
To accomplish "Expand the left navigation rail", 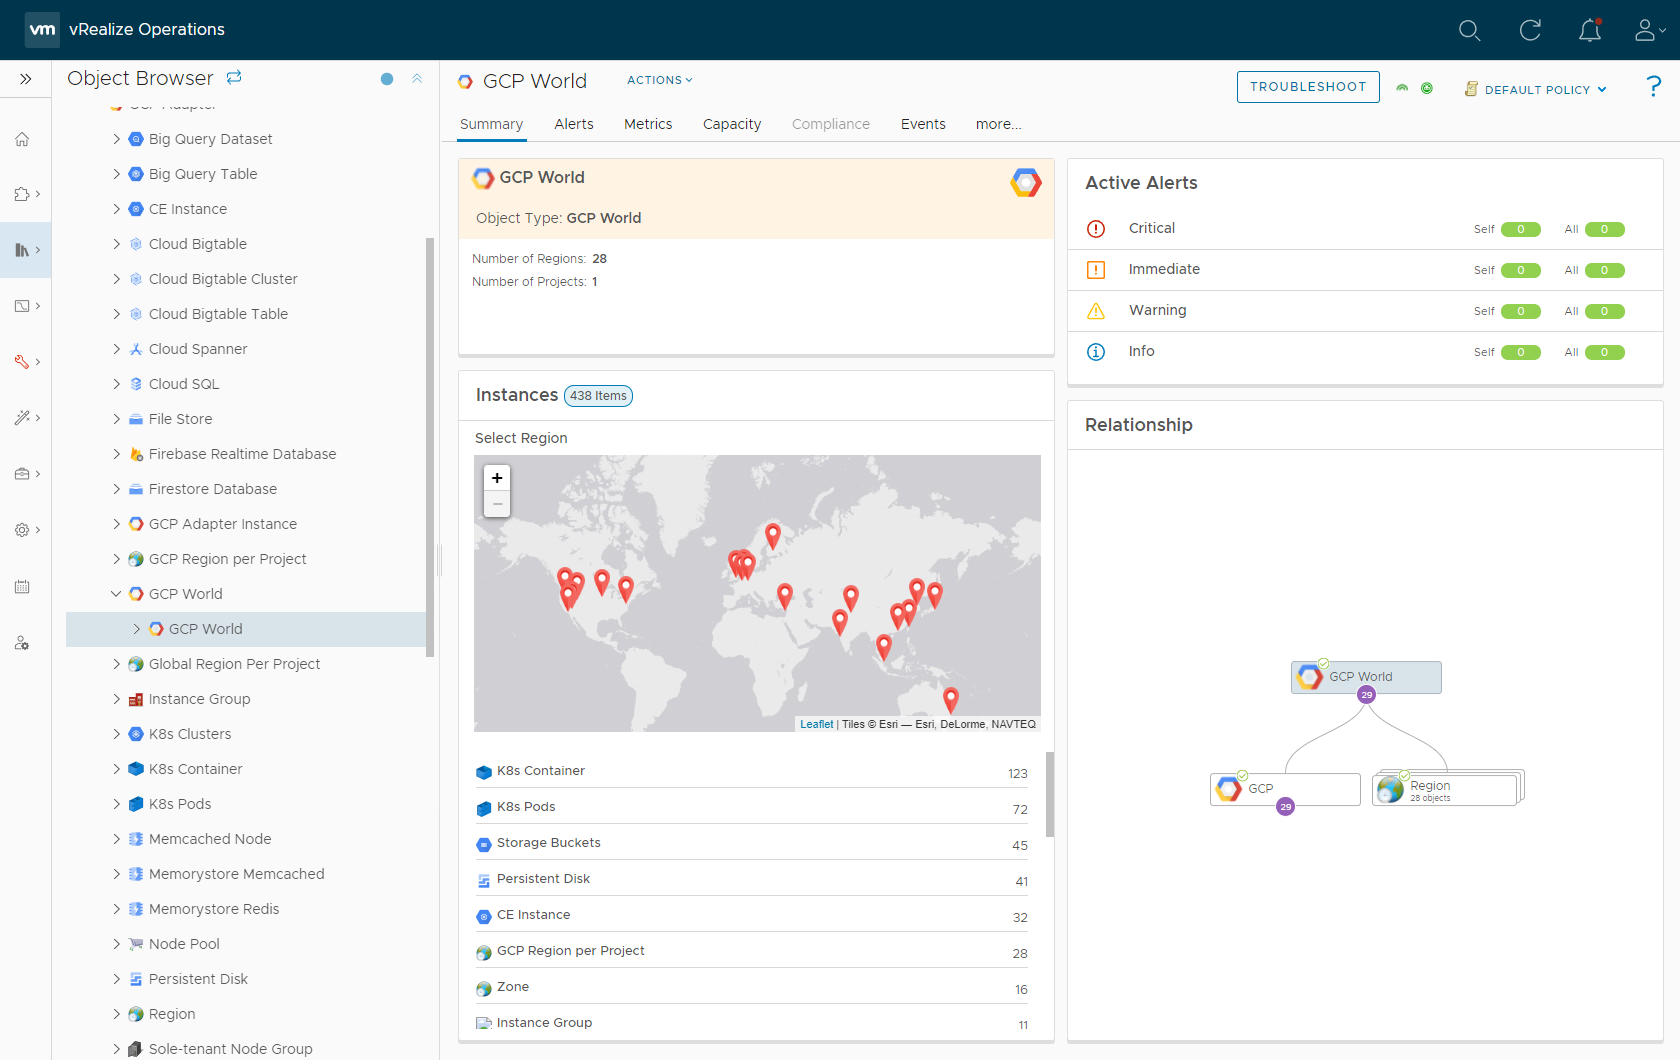I will click(25, 79).
